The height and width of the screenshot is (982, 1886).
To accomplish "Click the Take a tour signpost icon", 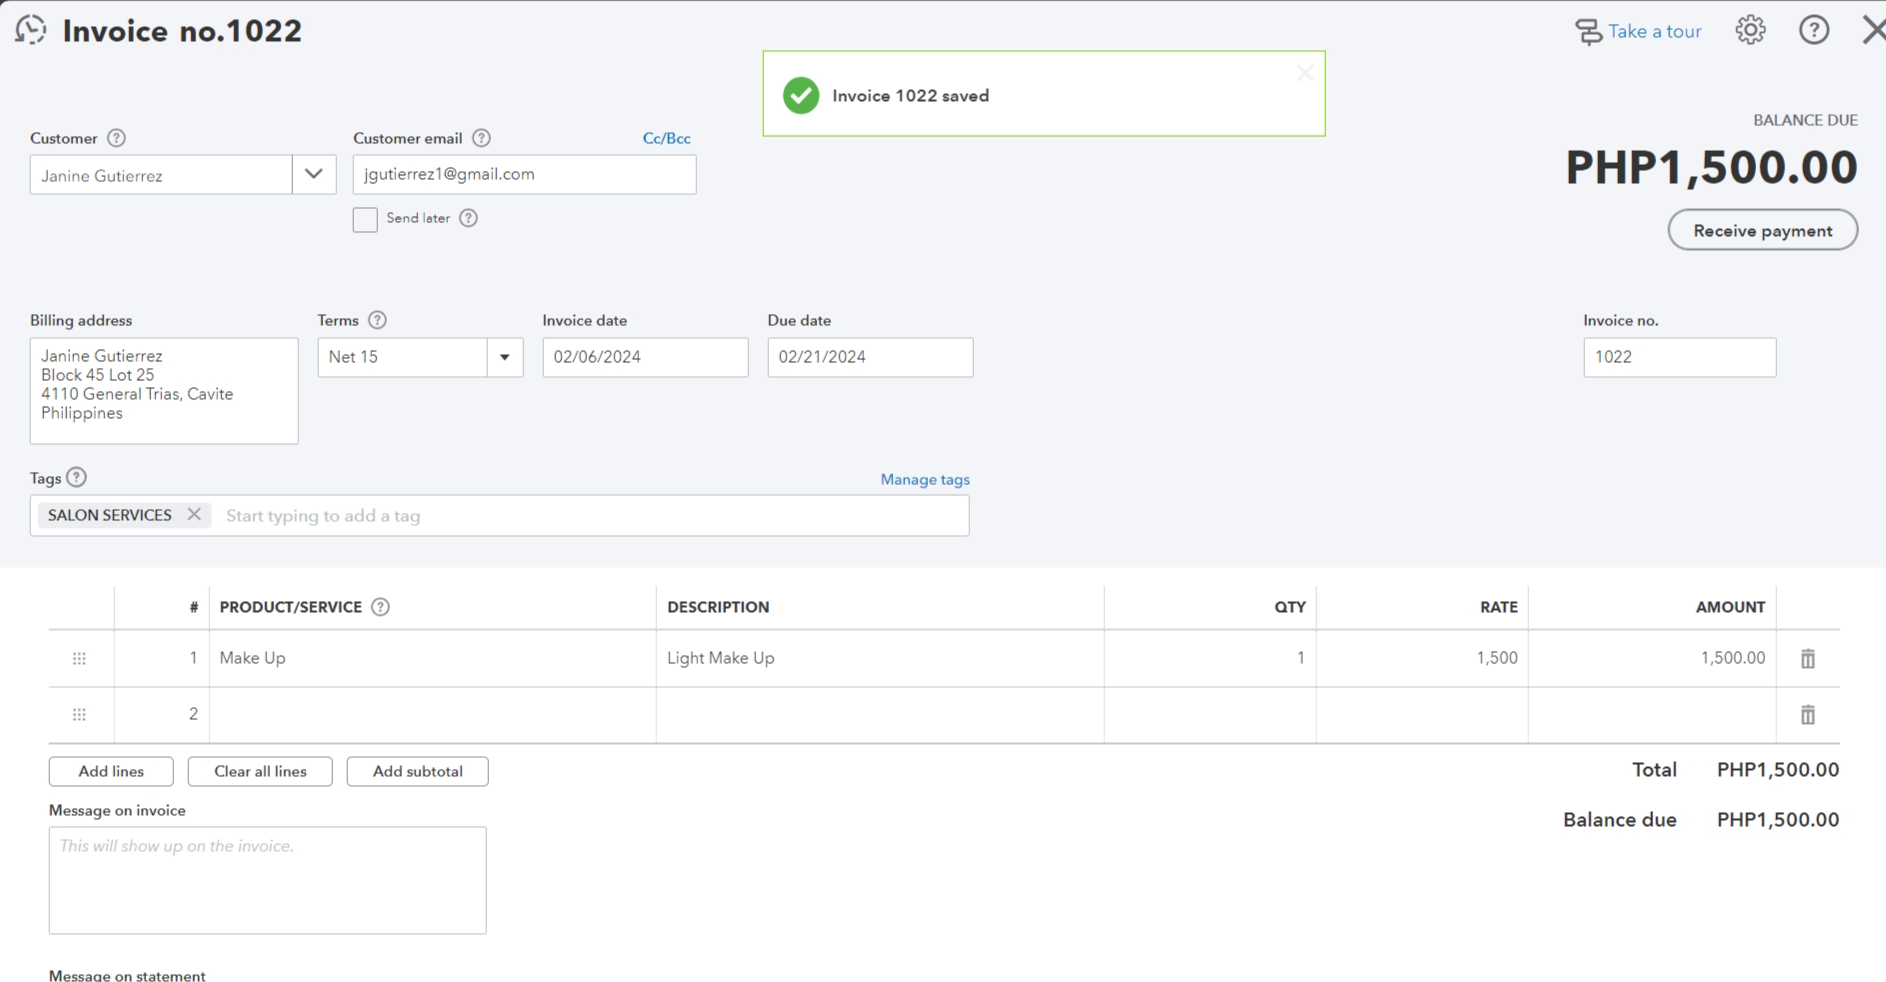I will click(x=1588, y=31).
